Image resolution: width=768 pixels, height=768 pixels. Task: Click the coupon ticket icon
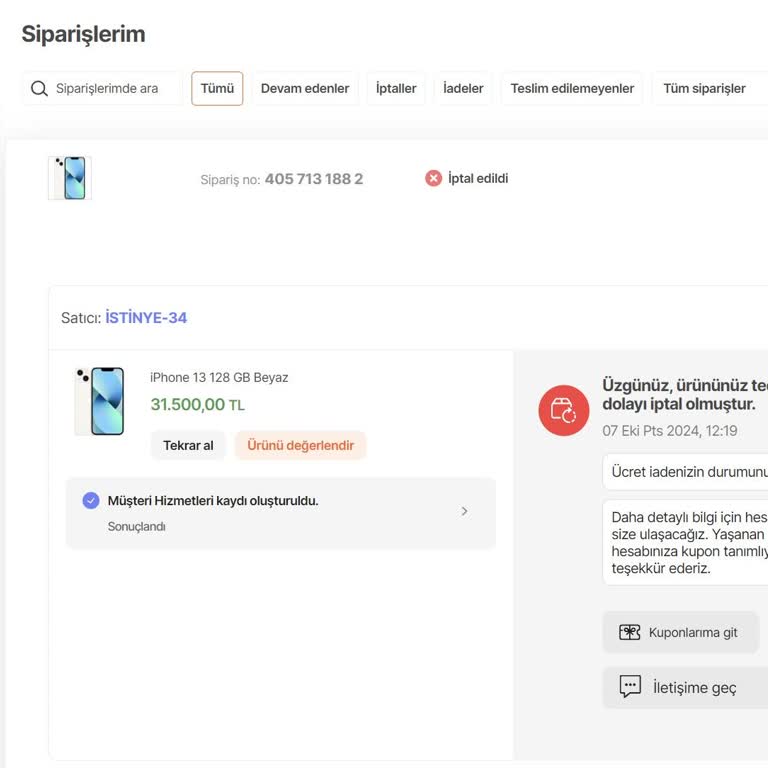tap(629, 632)
